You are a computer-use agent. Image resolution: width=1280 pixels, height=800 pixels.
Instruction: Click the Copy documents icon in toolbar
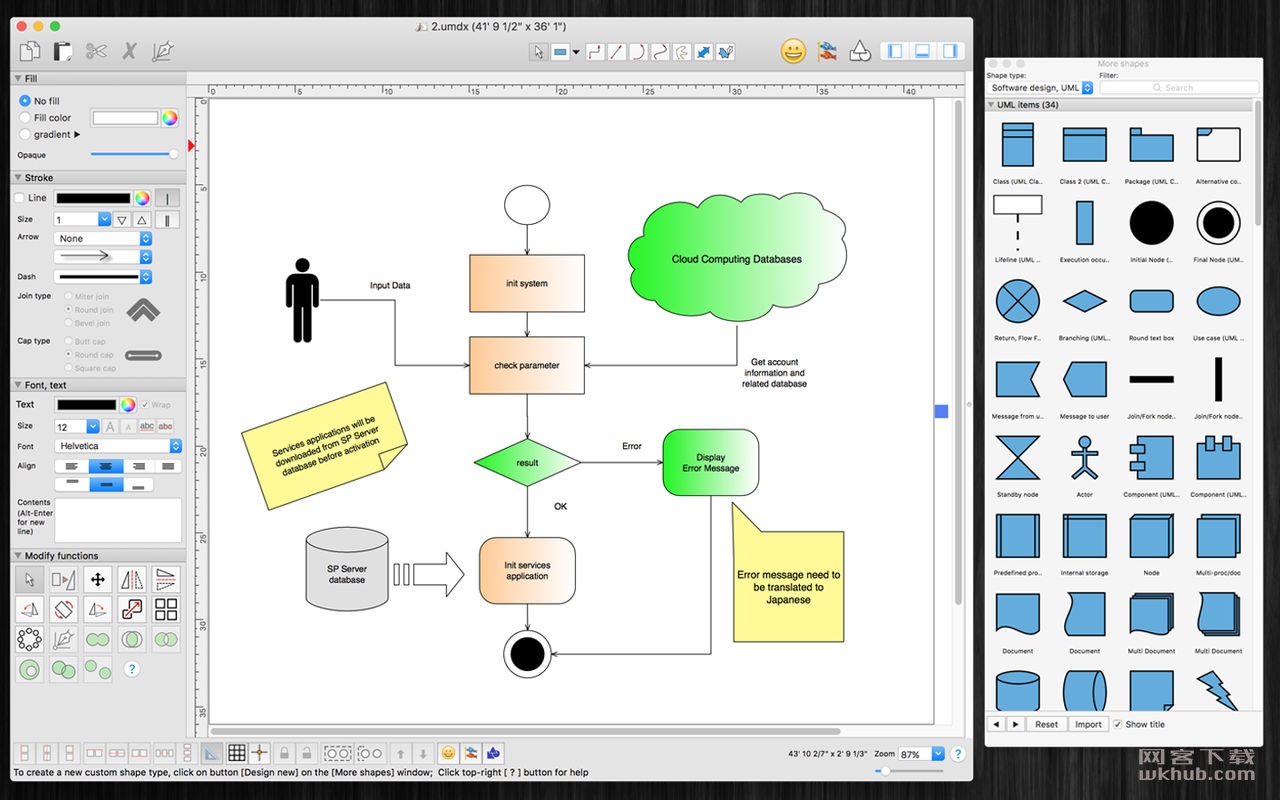[30, 51]
